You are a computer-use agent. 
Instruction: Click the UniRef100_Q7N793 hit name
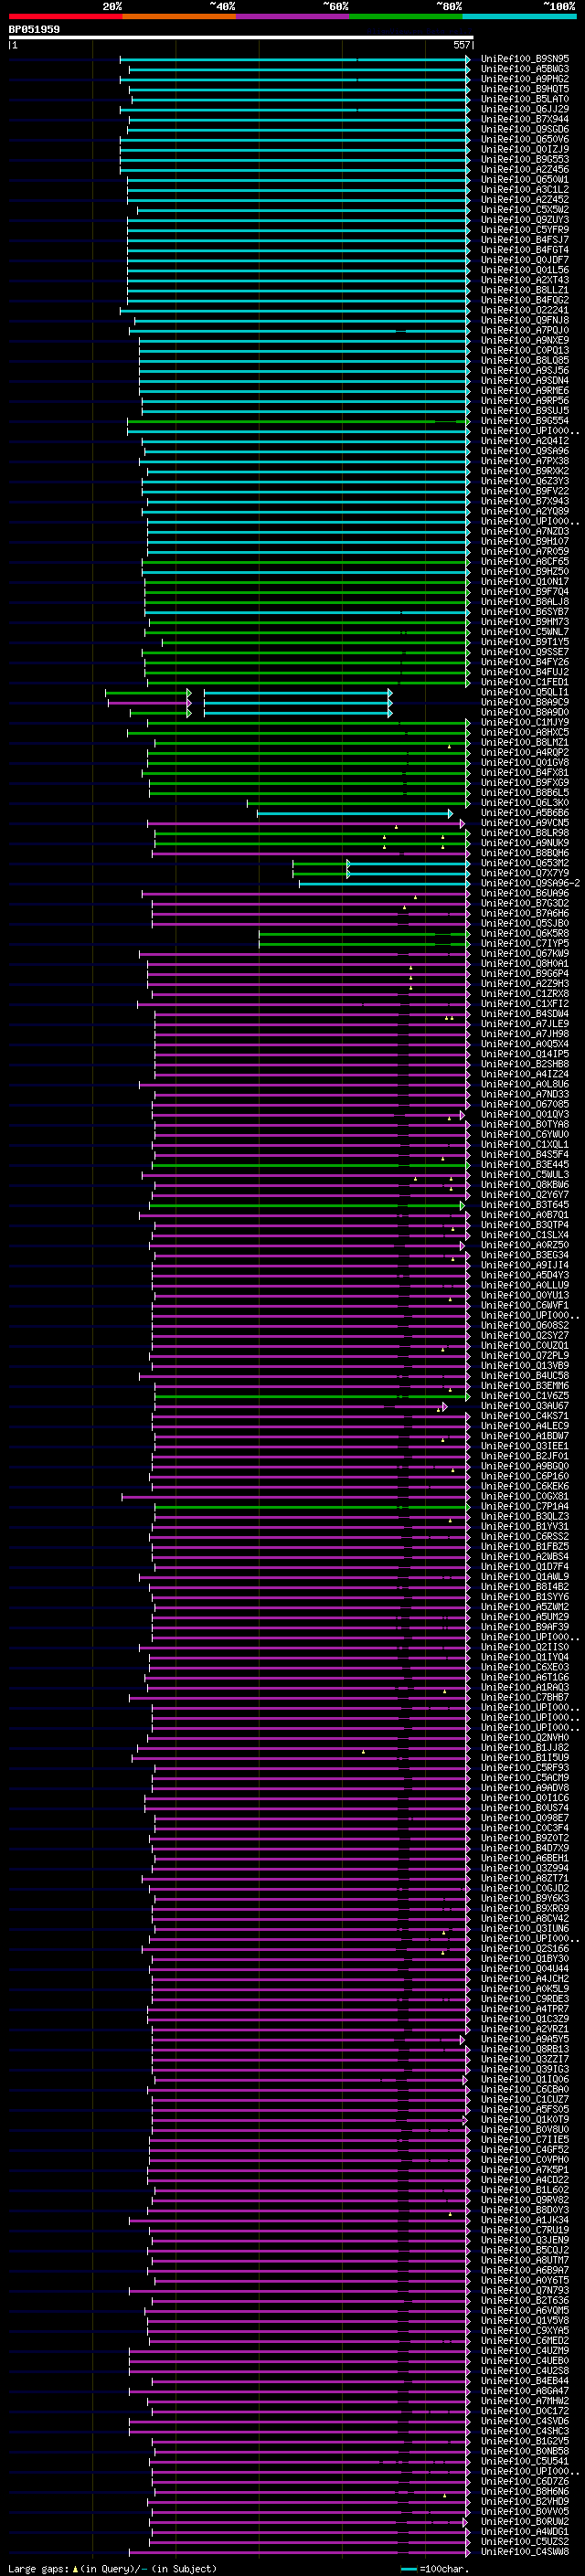[525, 2290]
